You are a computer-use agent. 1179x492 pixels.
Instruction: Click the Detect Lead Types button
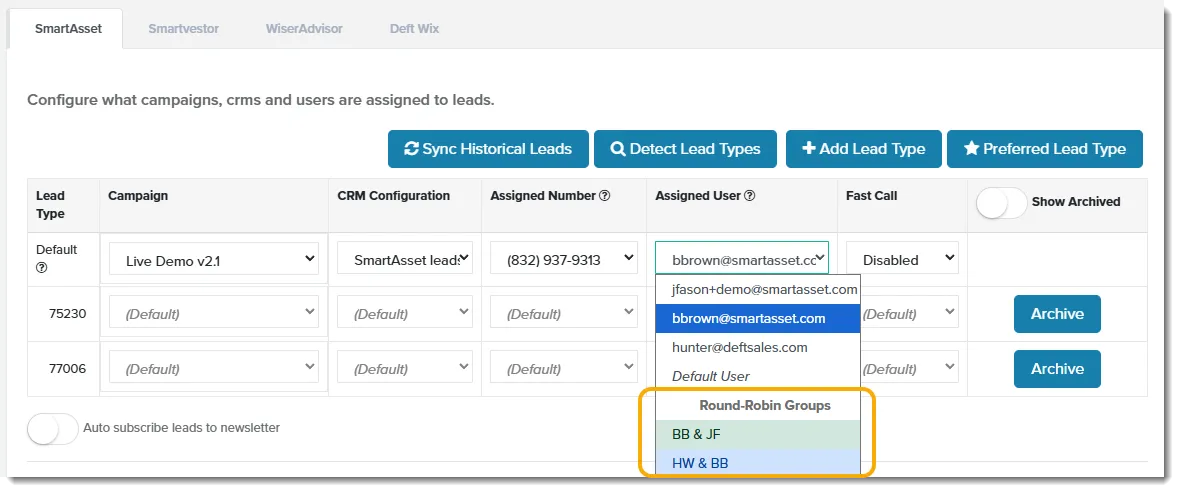coord(685,149)
